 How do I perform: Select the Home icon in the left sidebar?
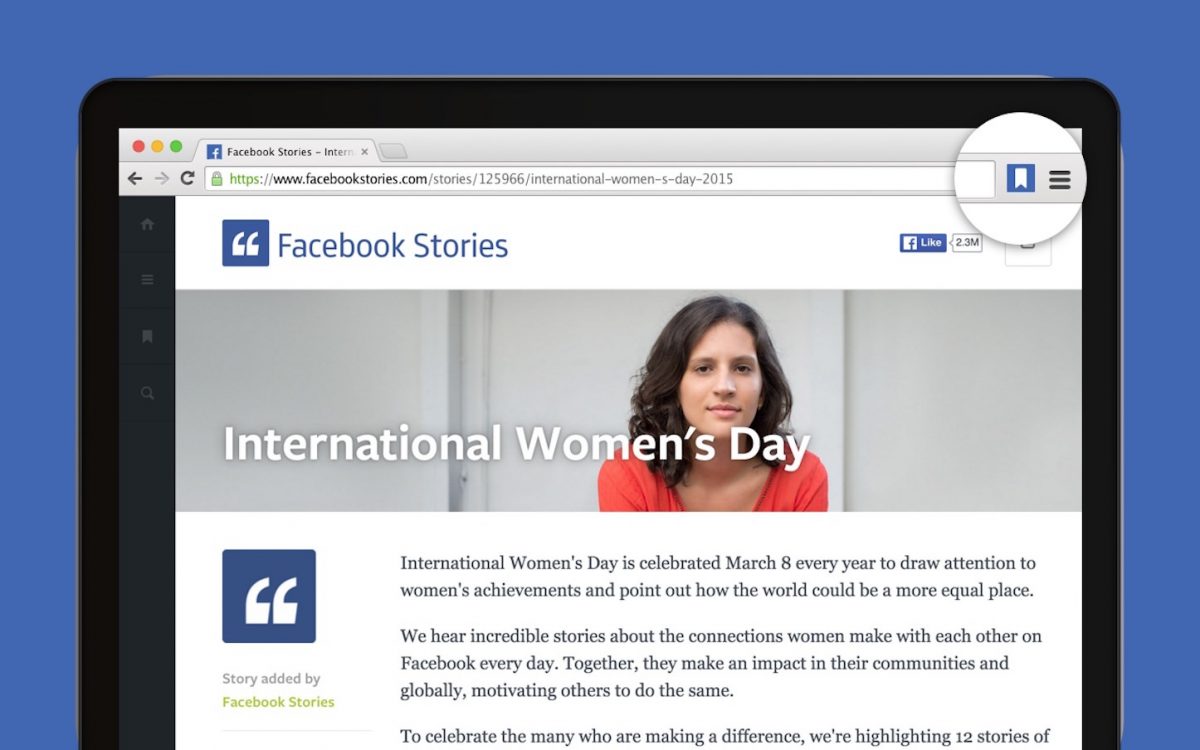click(x=147, y=225)
